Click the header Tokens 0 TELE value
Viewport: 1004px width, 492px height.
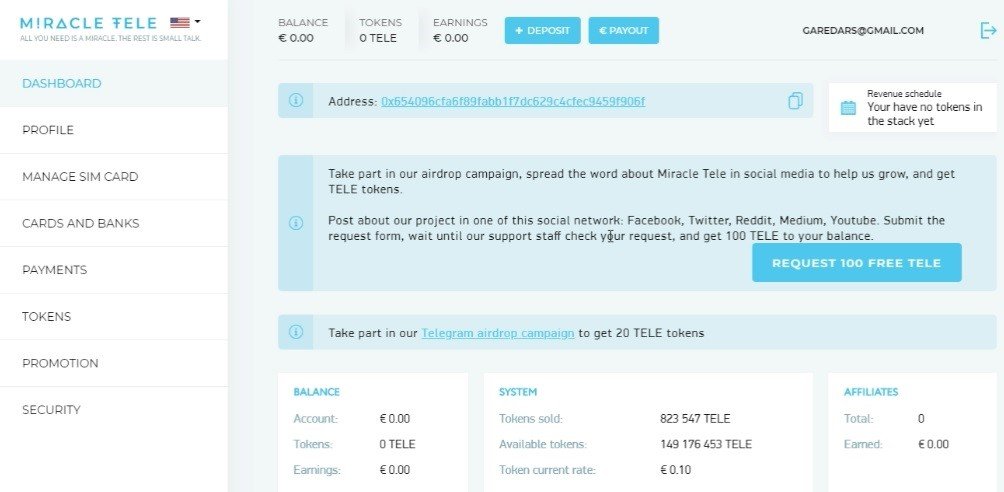(x=378, y=38)
